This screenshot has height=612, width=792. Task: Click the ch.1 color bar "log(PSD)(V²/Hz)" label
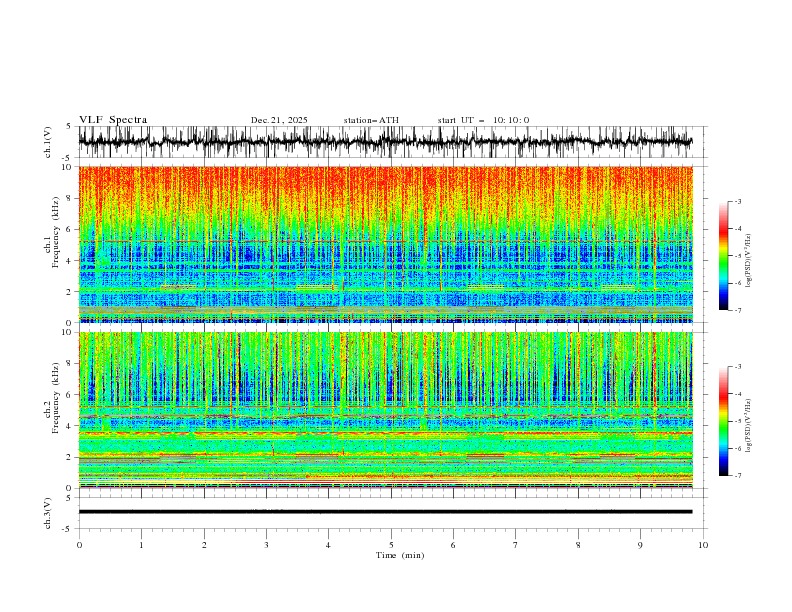(749, 261)
